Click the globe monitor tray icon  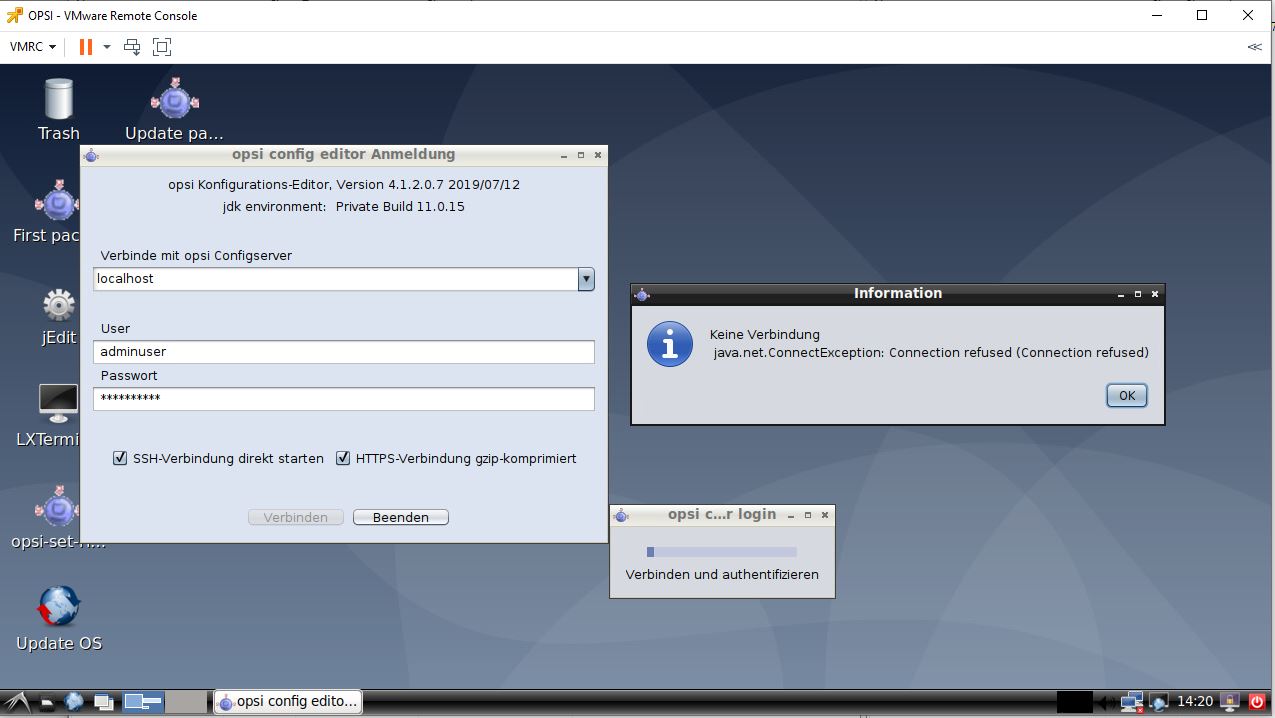[1159, 702]
